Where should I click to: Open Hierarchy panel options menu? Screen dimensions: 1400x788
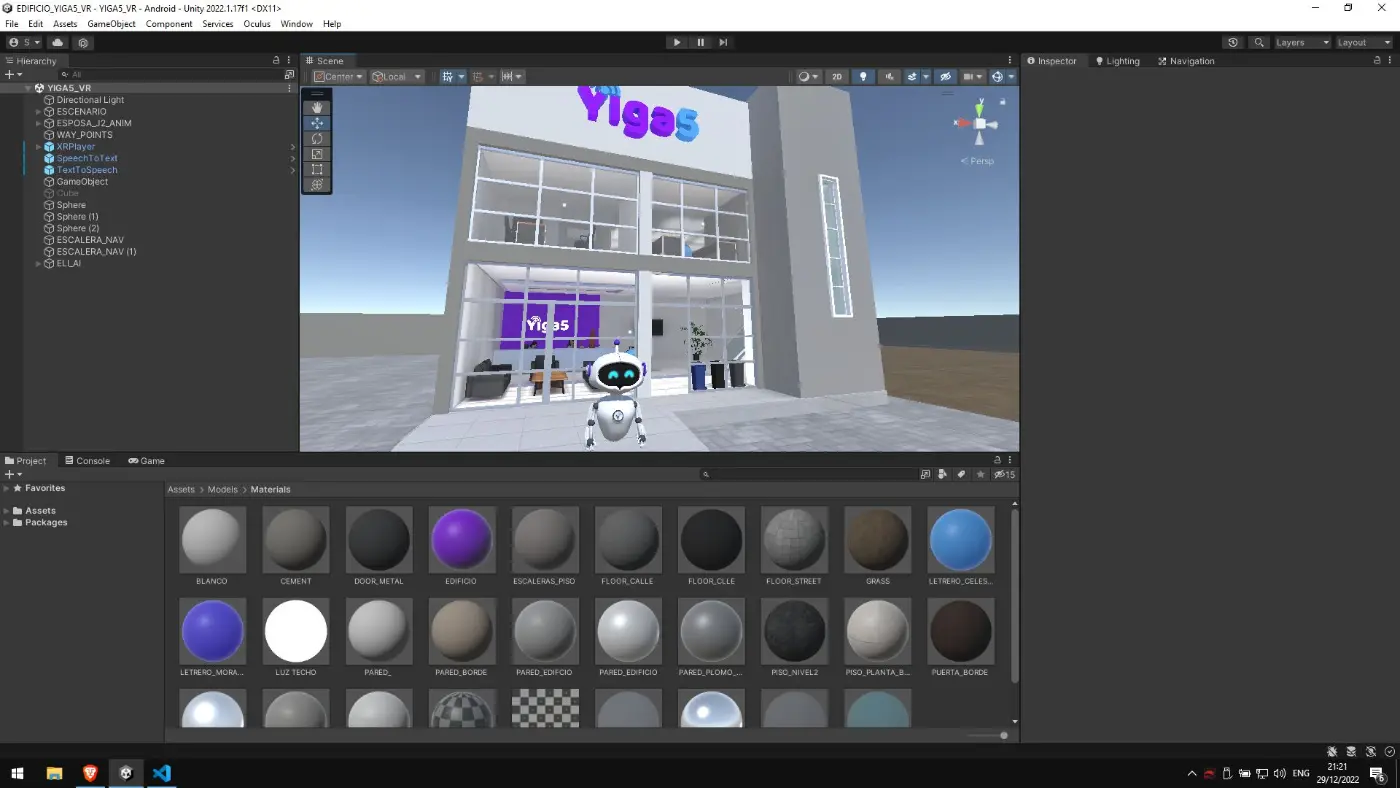pyautogui.click(x=289, y=61)
